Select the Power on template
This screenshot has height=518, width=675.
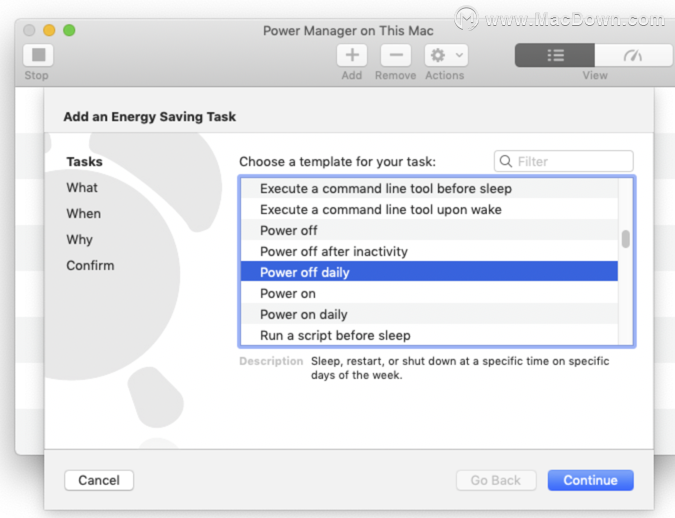[x=429, y=293]
